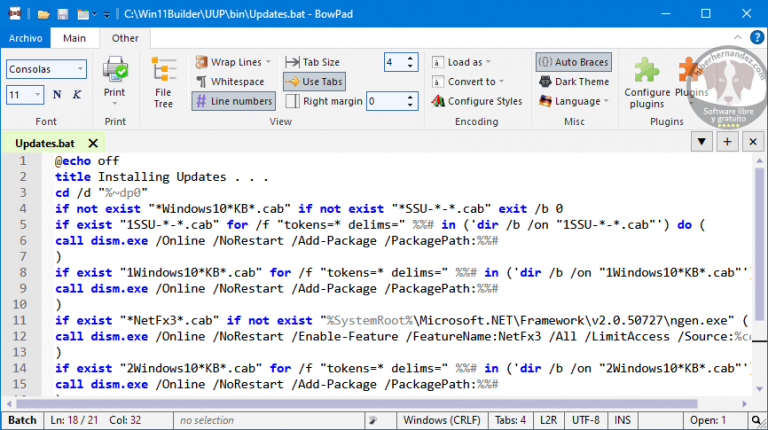Click vertical scrollbar down arrow

[759, 389]
